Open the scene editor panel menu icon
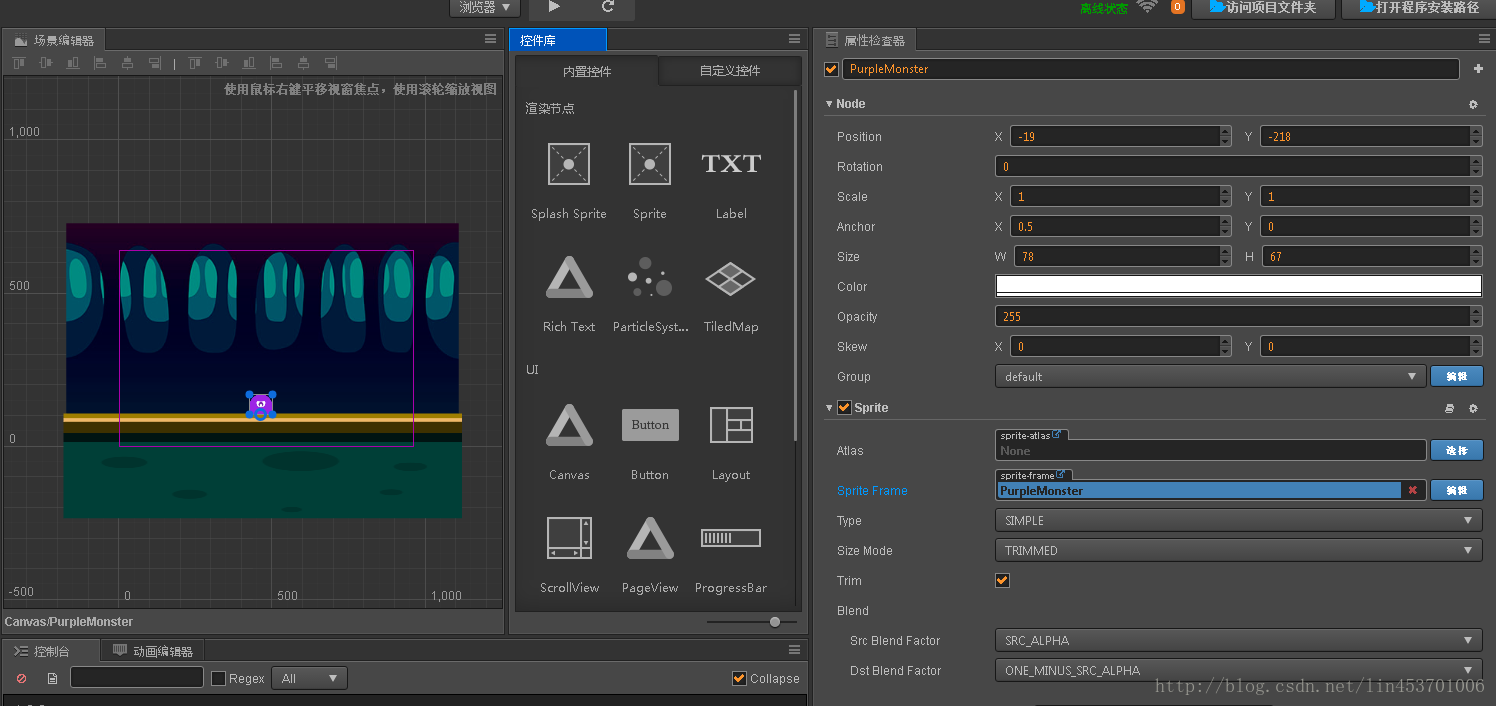This screenshot has height=706, width=1496. [x=490, y=39]
